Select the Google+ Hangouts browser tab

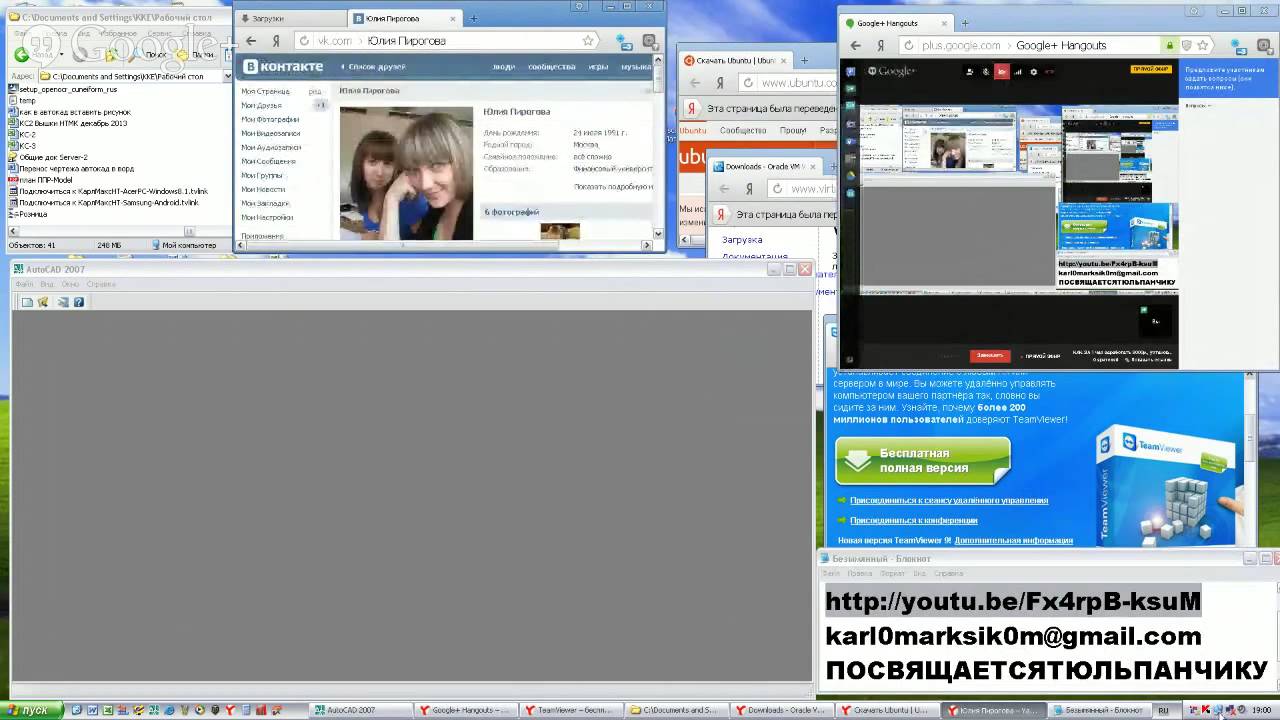(x=895, y=23)
